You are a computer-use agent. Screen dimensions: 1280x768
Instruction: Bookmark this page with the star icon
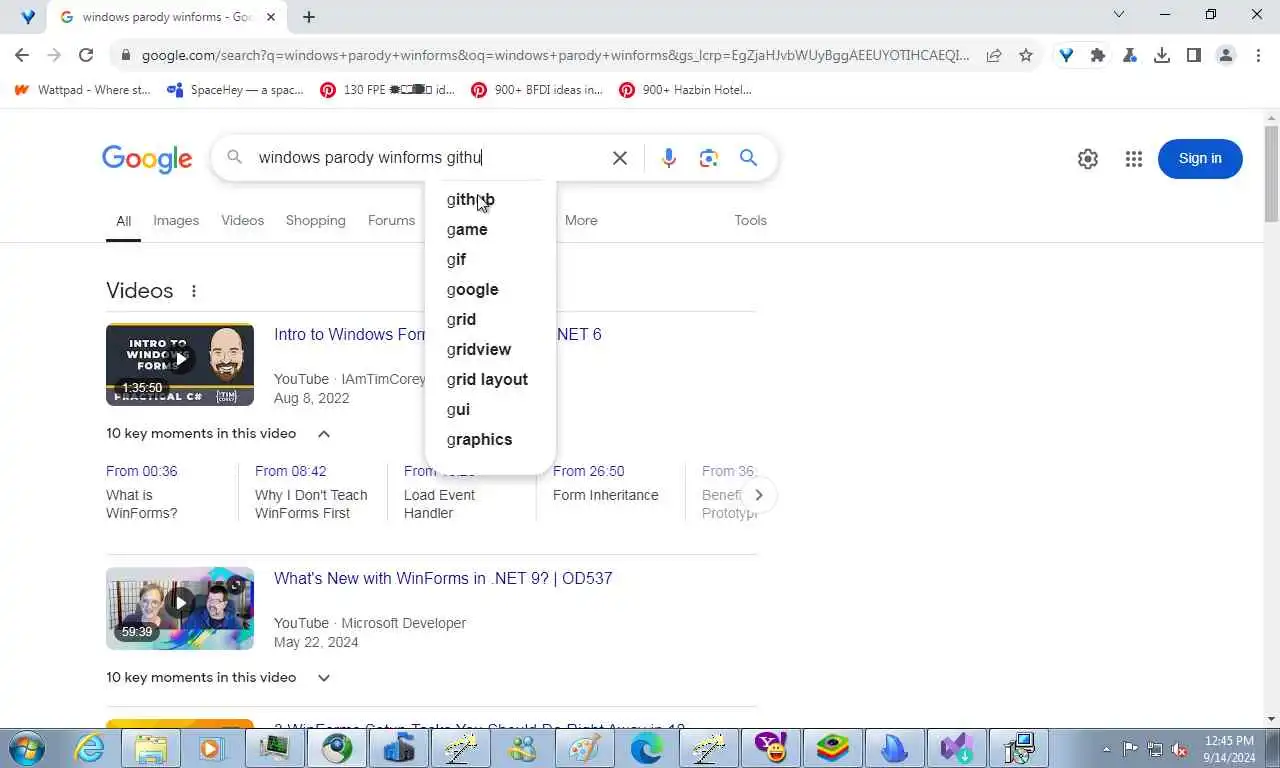[1026, 55]
